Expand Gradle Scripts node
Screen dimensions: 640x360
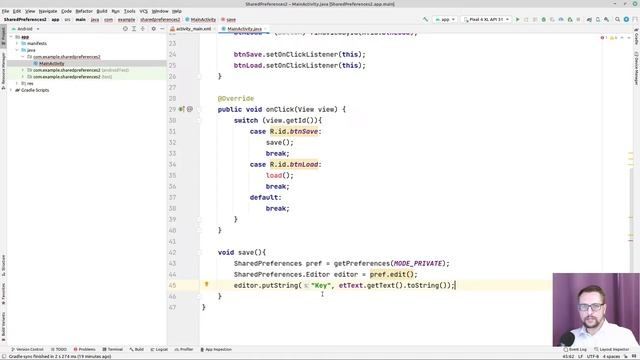click(11, 90)
